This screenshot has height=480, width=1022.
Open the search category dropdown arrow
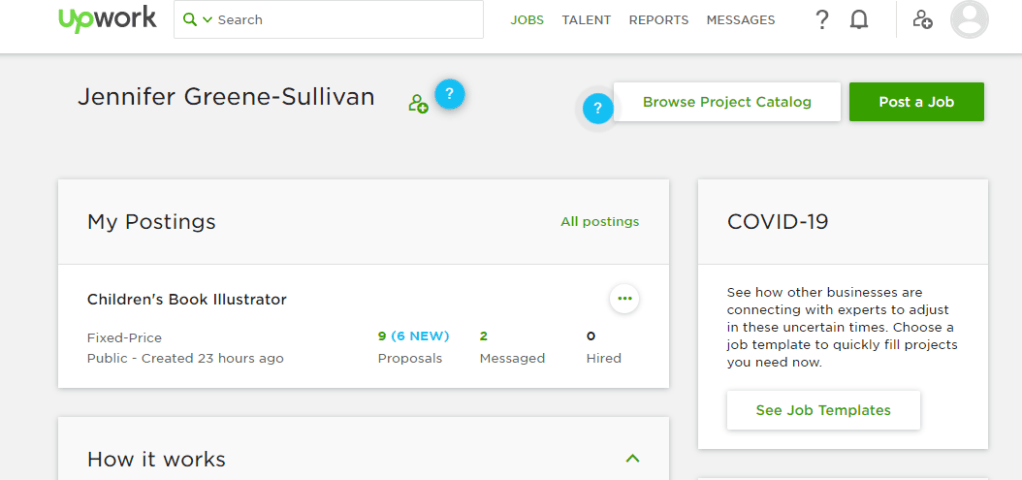pos(207,20)
